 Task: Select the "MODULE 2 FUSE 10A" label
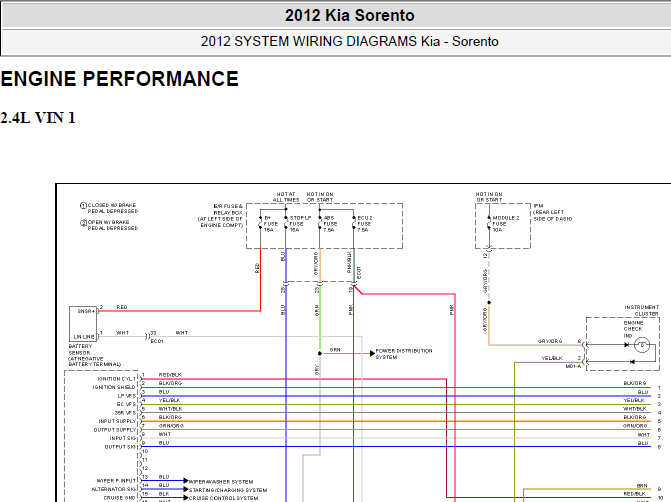[x=505, y=224]
